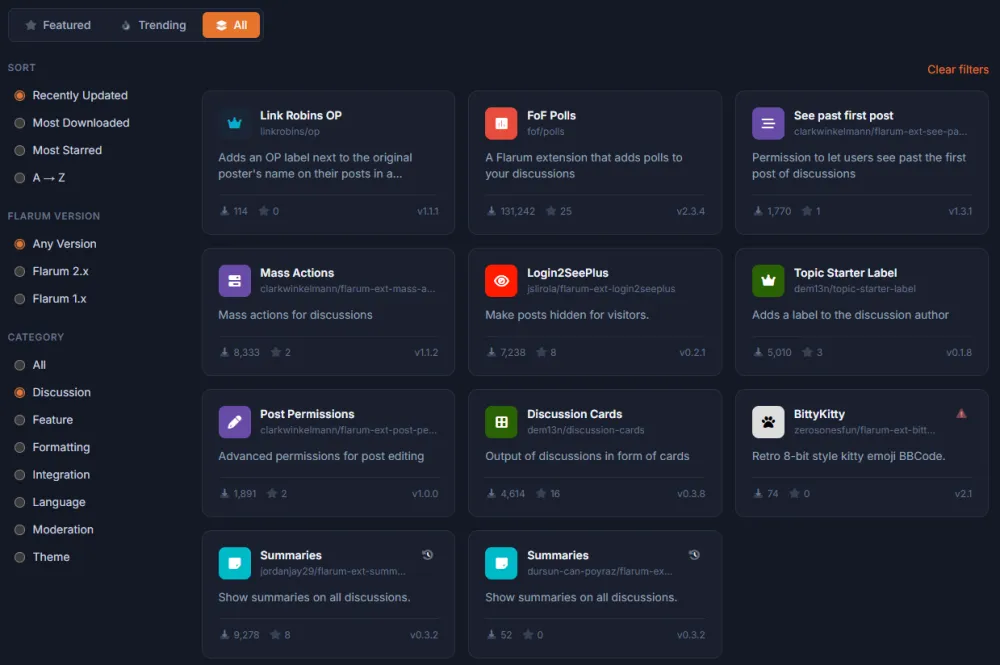Click the Clear filters link
Image resolution: width=1000 pixels, height=665 pixels.
tap(957, 69)
